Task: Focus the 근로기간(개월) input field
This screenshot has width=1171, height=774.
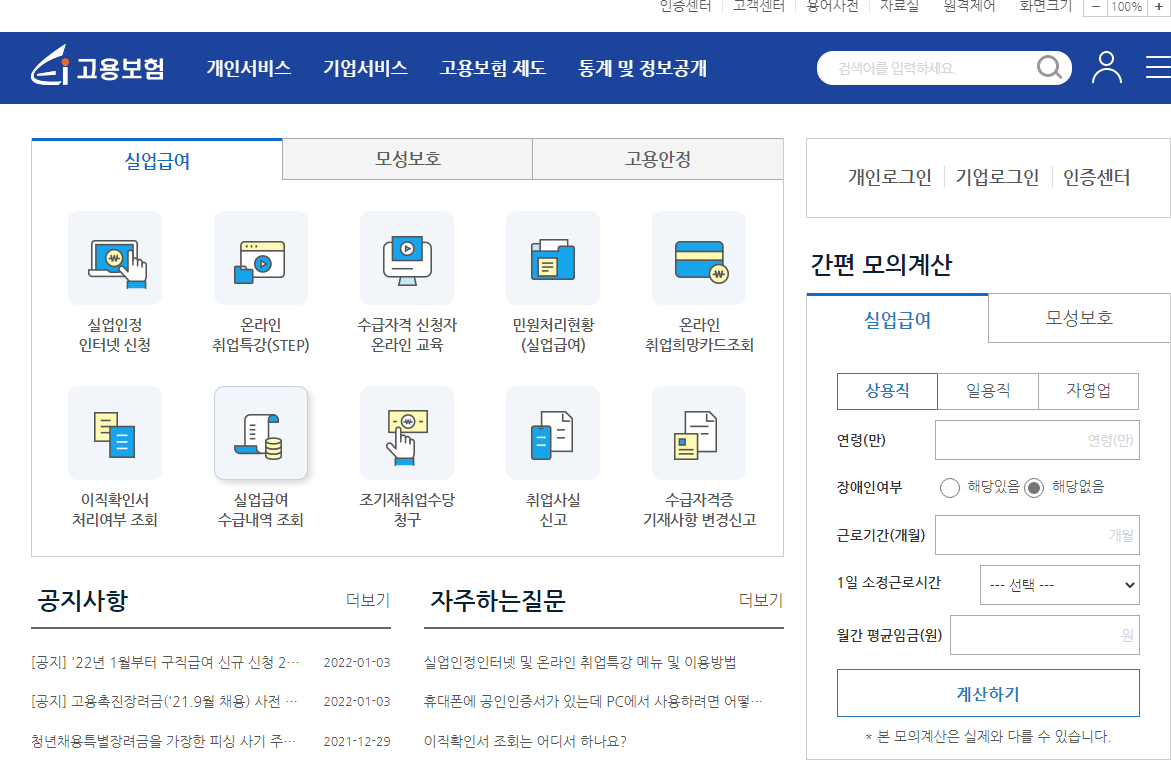Action: point(1037,535)
